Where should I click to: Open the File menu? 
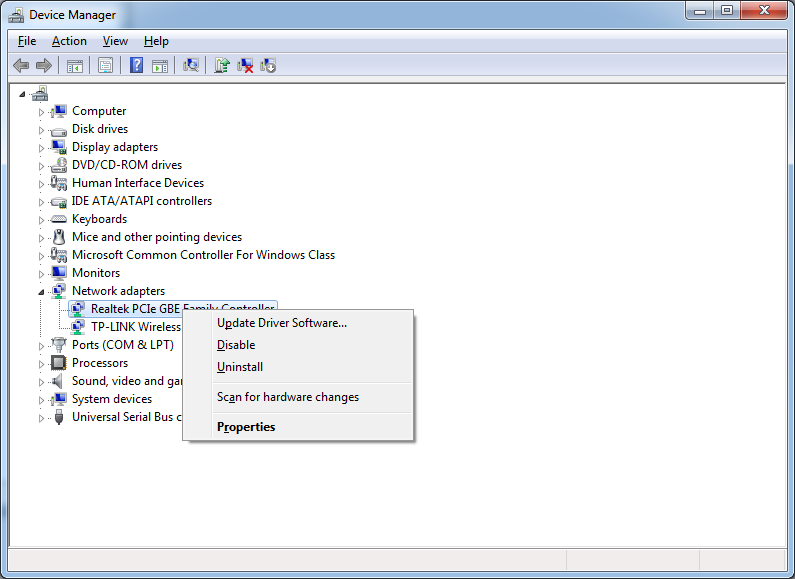pos(27,41)
